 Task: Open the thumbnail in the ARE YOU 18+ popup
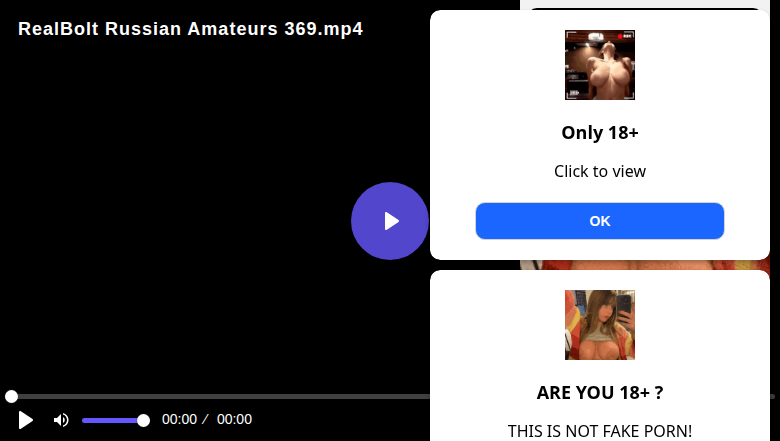point(600,325)
